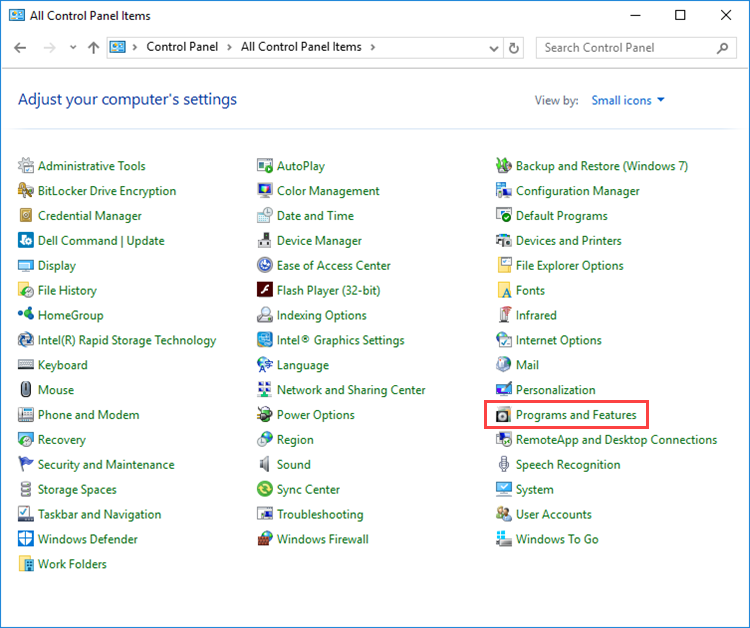Click the Device Manager icon
The width and height of the screenshot is (750, 628).
[265, 240]
